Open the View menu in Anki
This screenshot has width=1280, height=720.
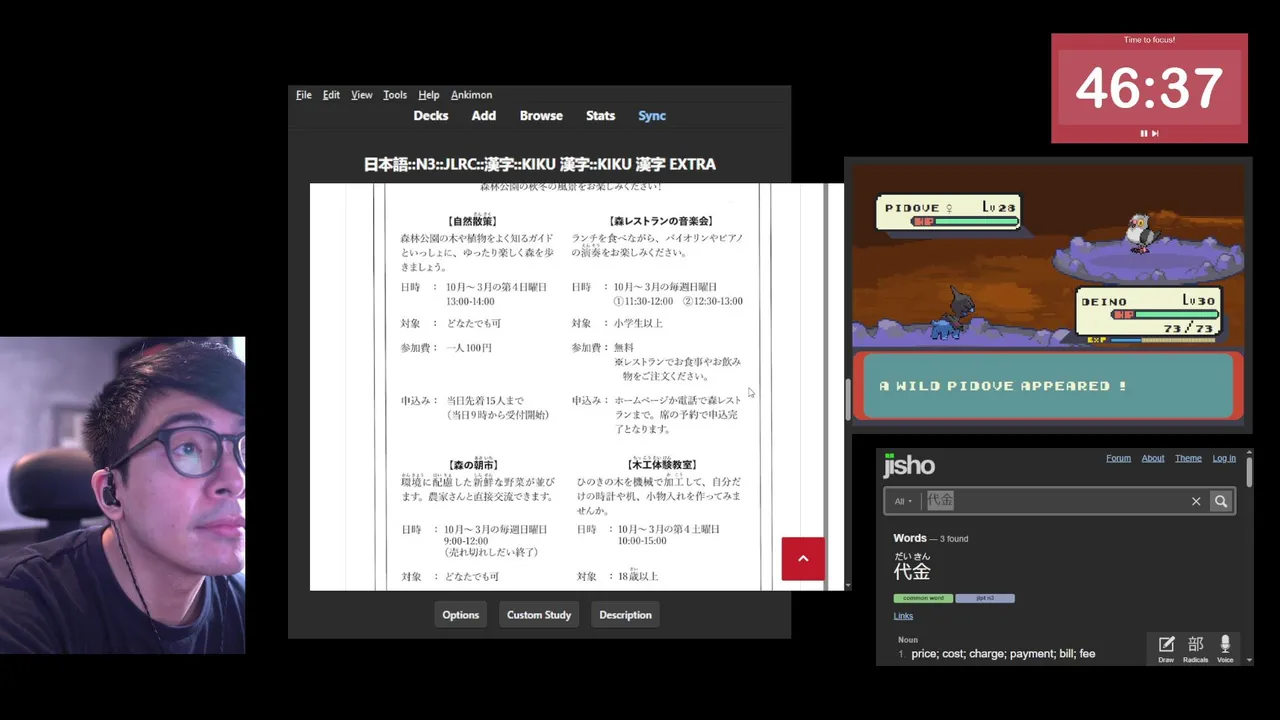tap(362, 95)
